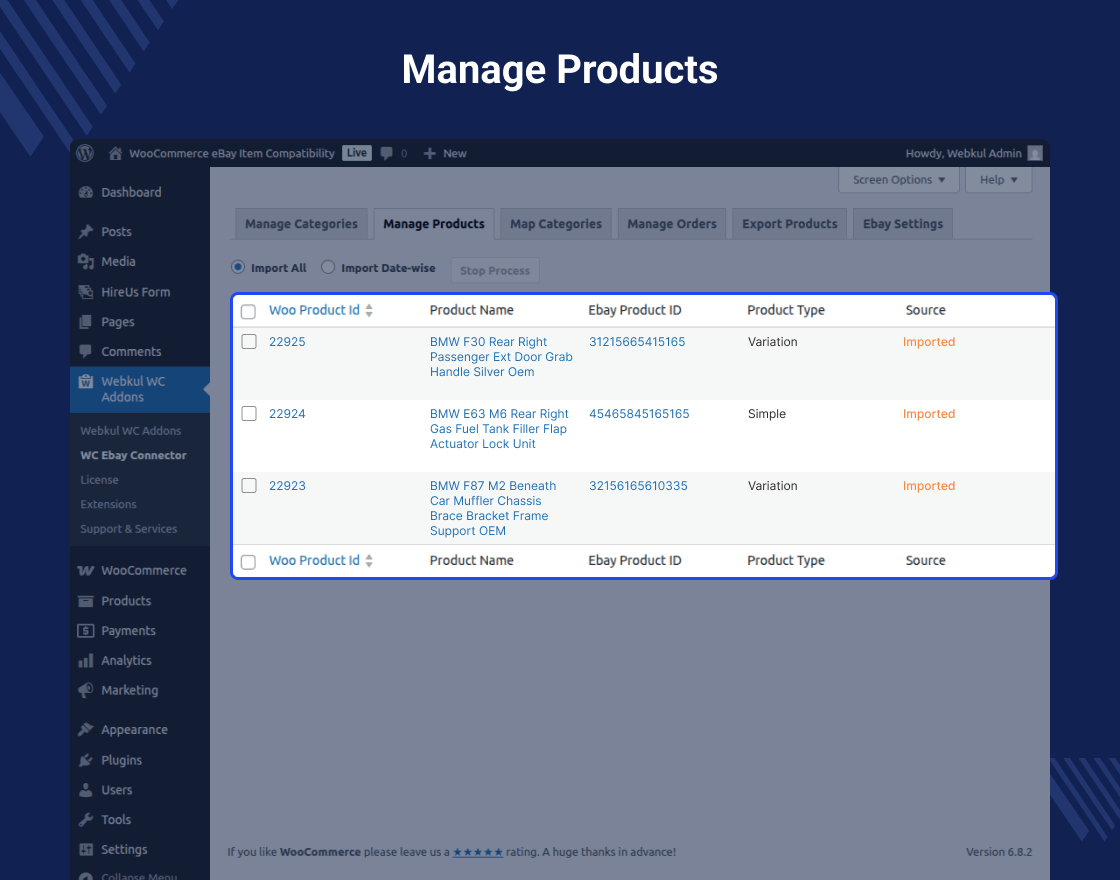1120x880 pixels.
Task: Click the Products archive icon
Action: (86, 601)
